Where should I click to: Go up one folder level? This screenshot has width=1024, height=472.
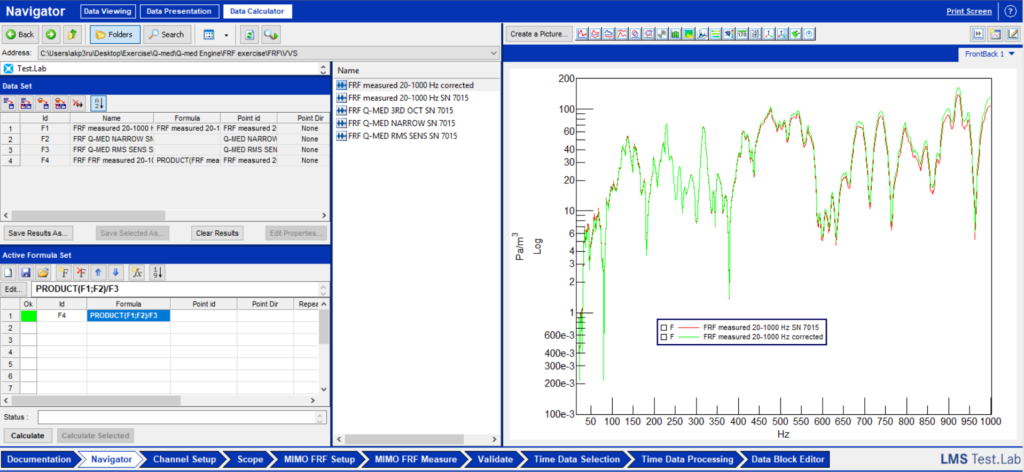(73, 34)
